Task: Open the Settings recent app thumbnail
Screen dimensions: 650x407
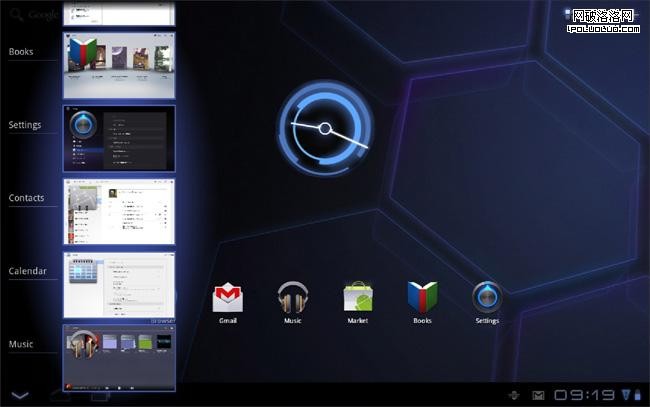Action: click(x=119, y=138)
